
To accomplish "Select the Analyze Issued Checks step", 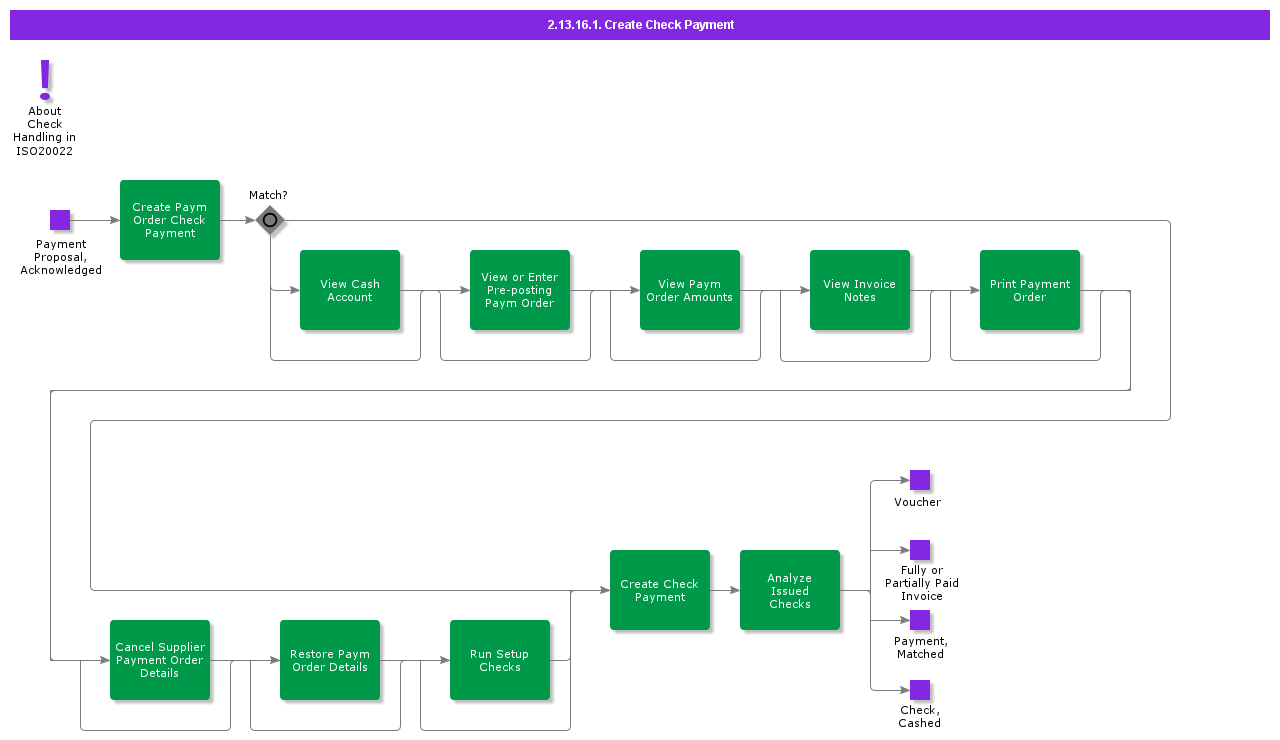I will 790,590.
